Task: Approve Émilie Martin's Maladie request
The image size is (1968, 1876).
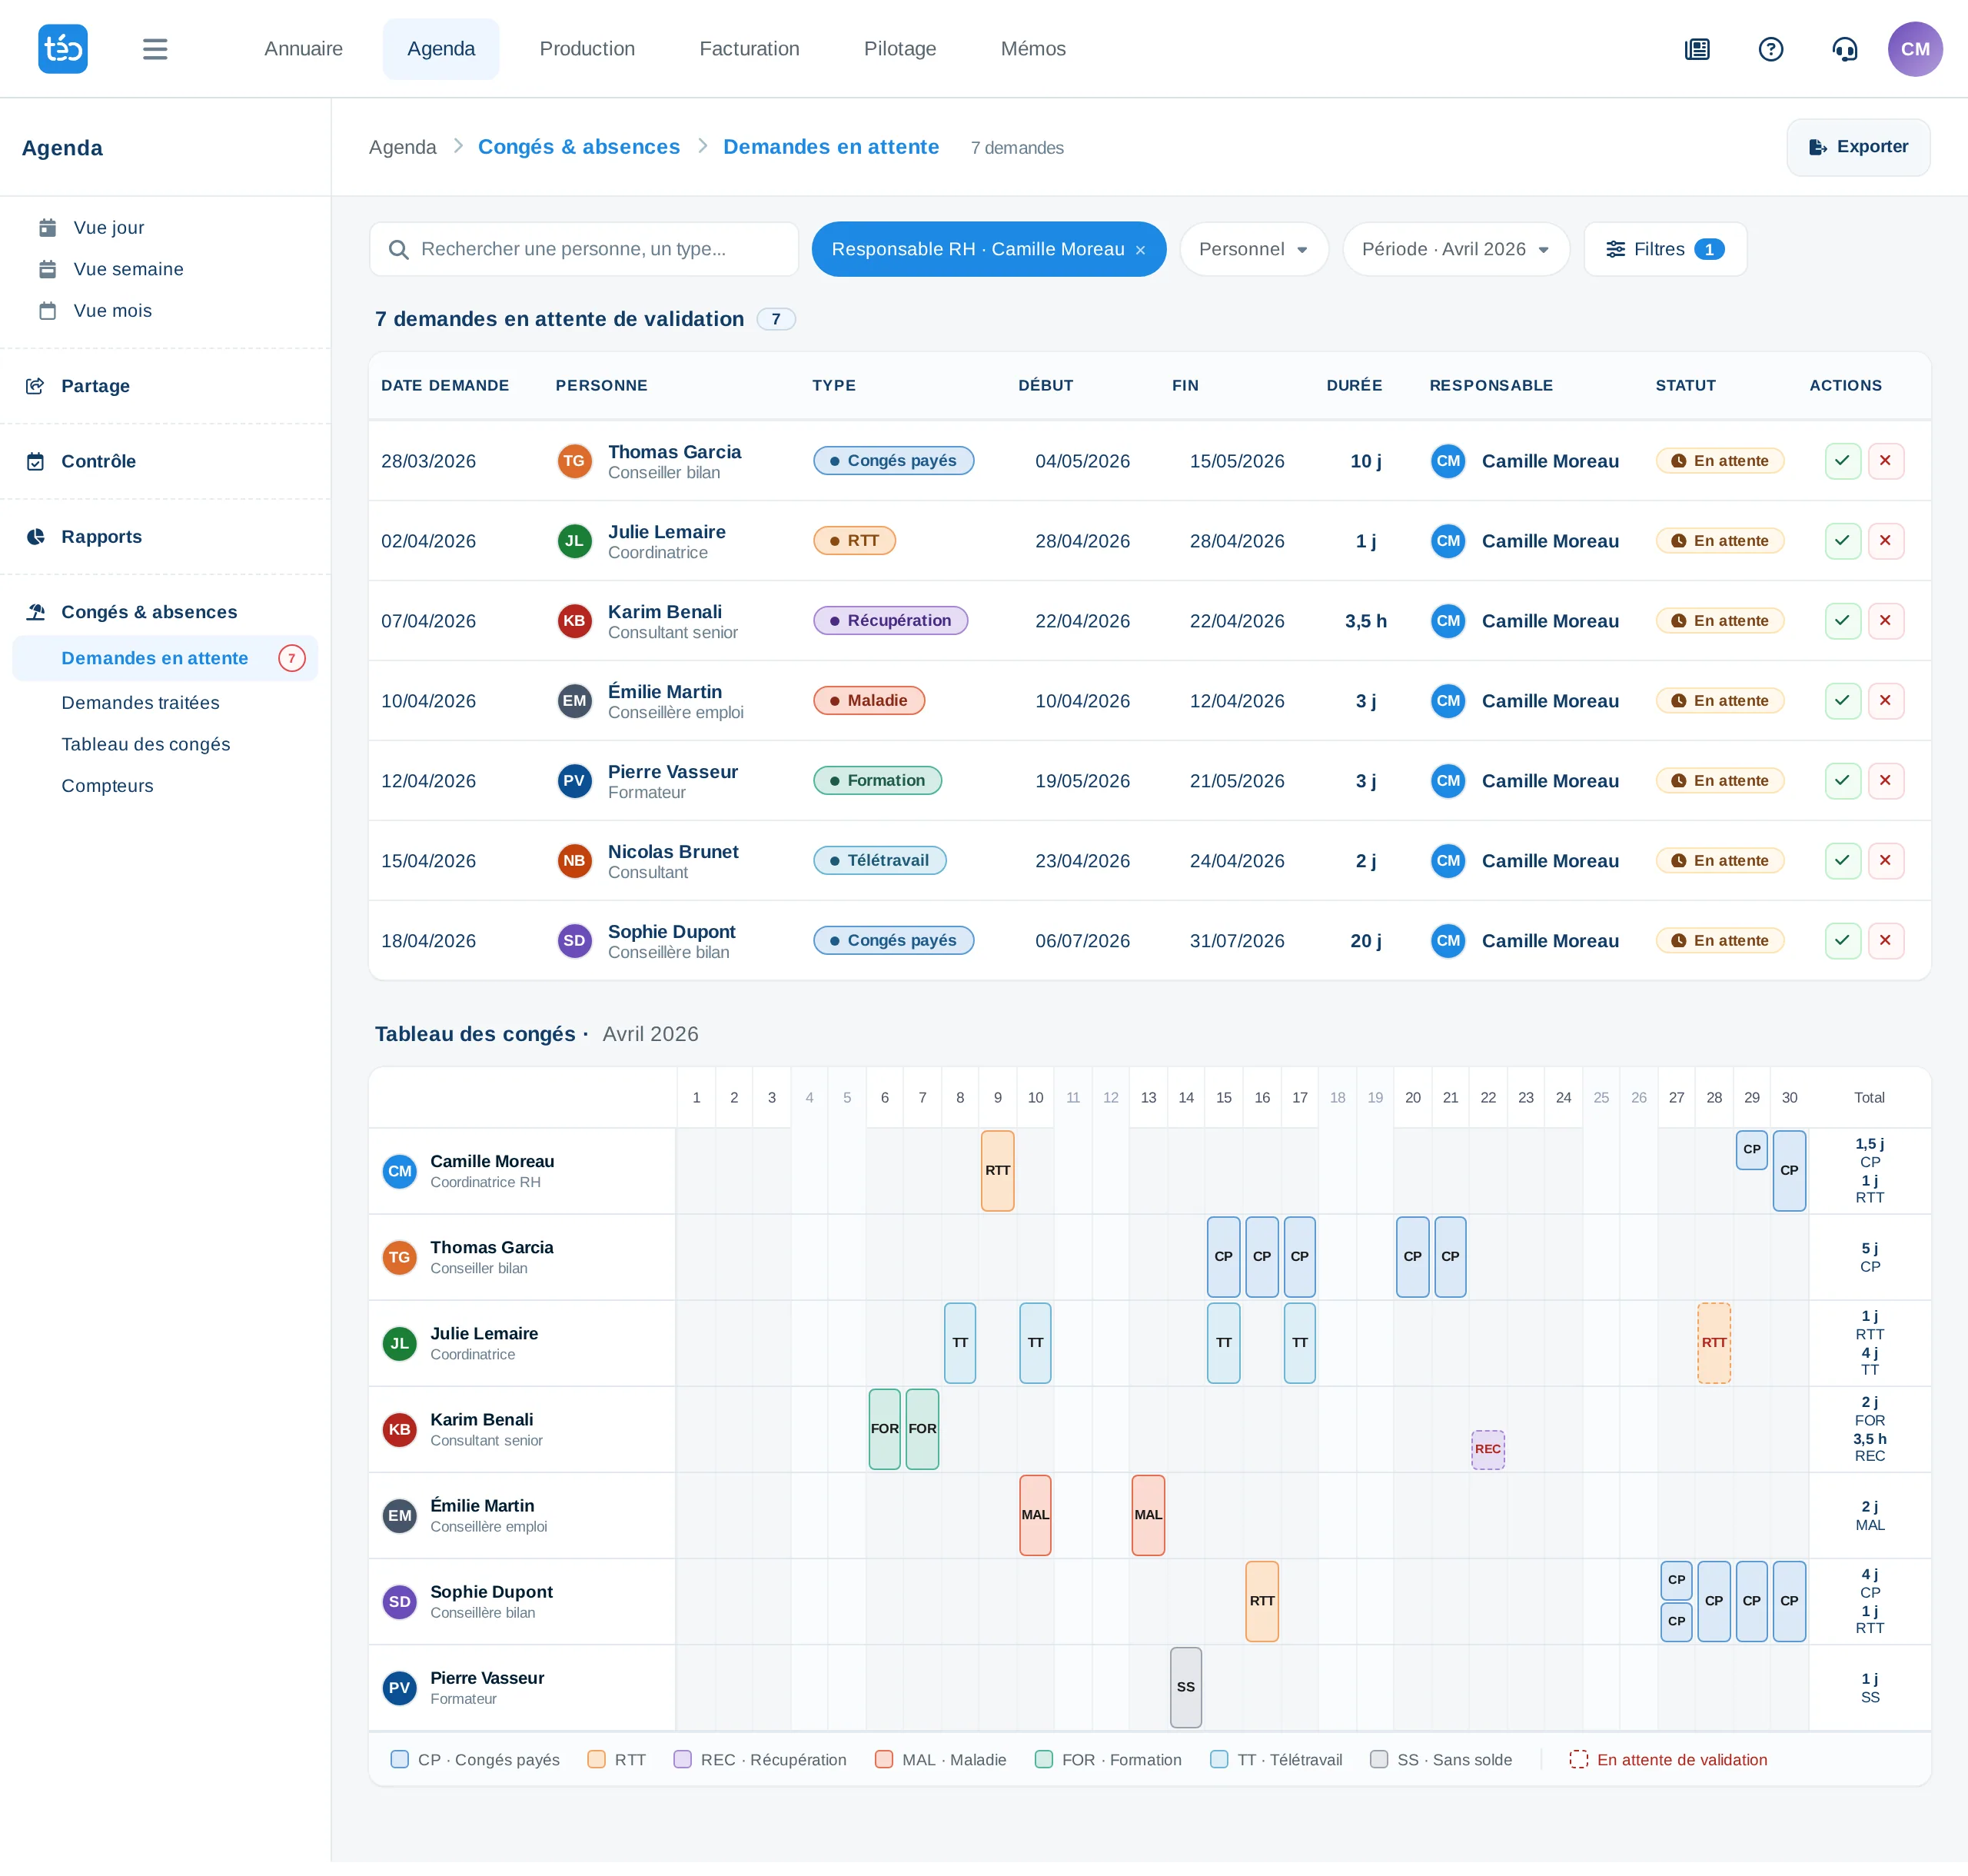Action: click(1842, 701)
